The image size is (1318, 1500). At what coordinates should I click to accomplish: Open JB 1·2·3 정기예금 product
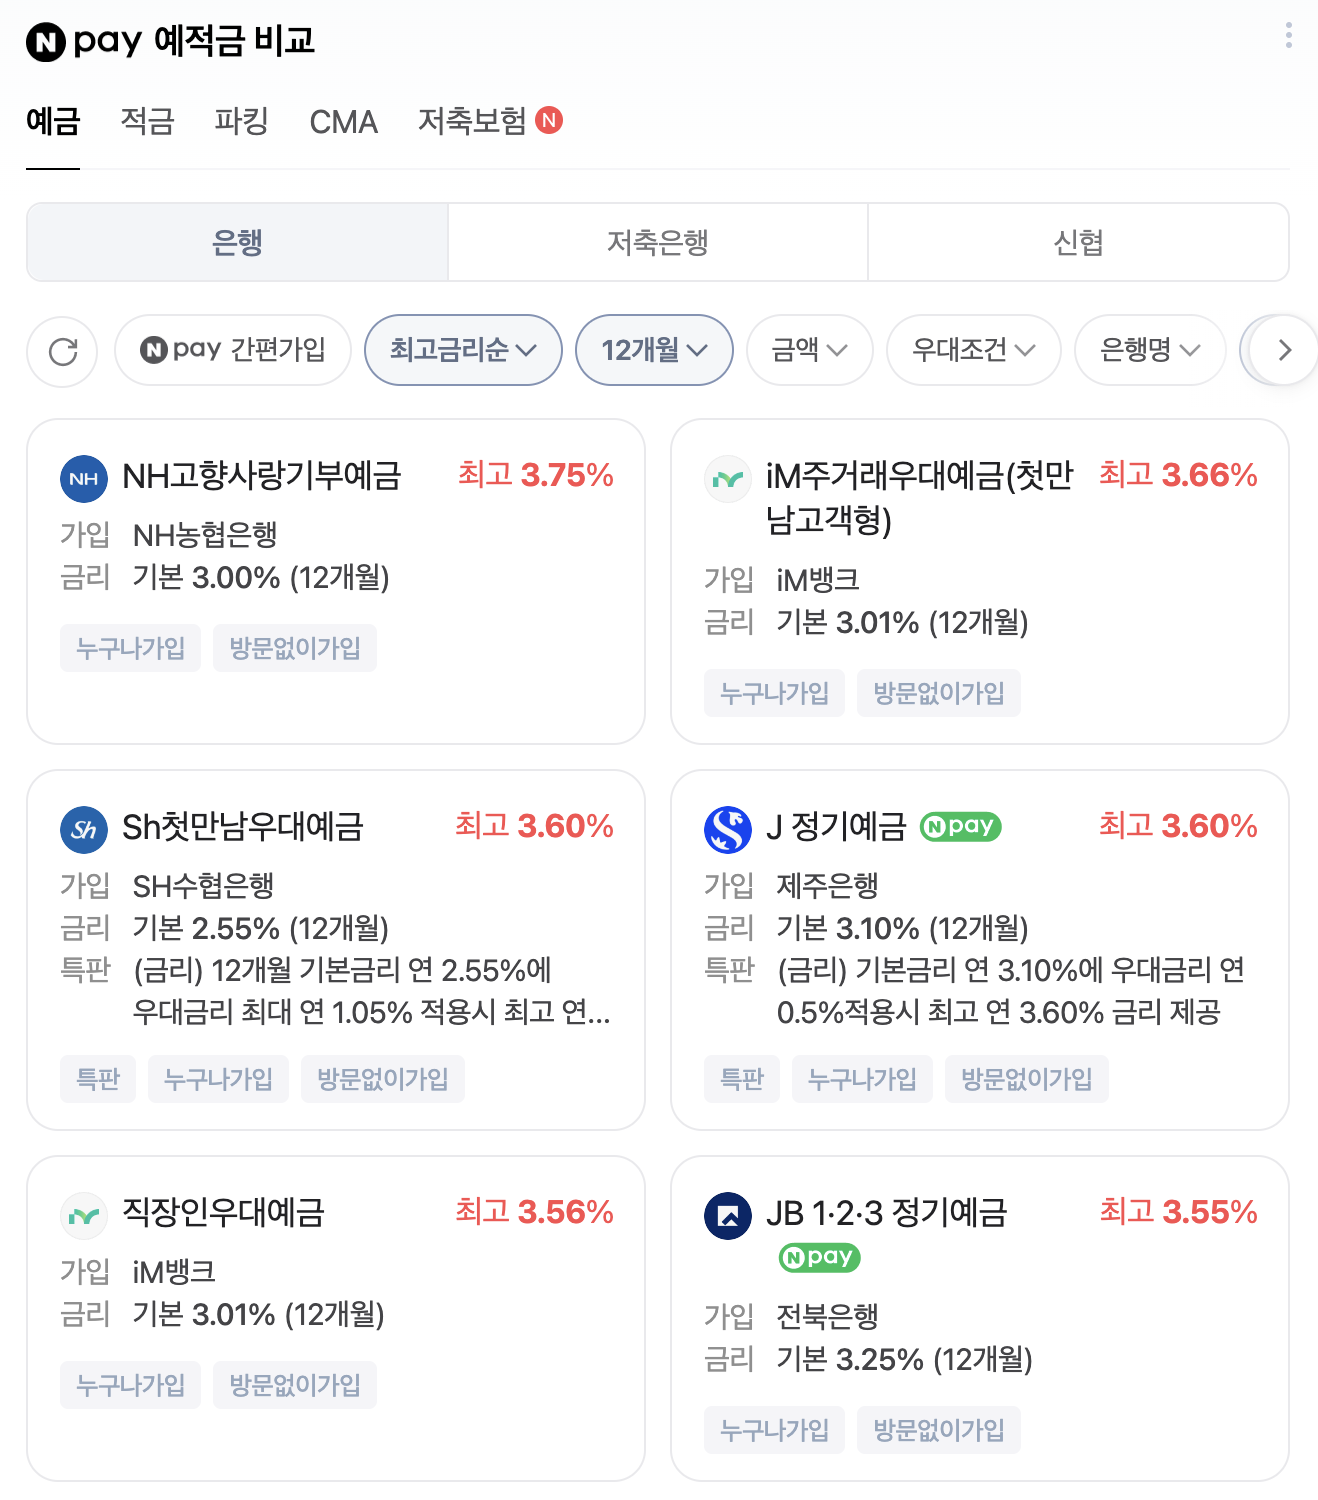(887, 1213)
